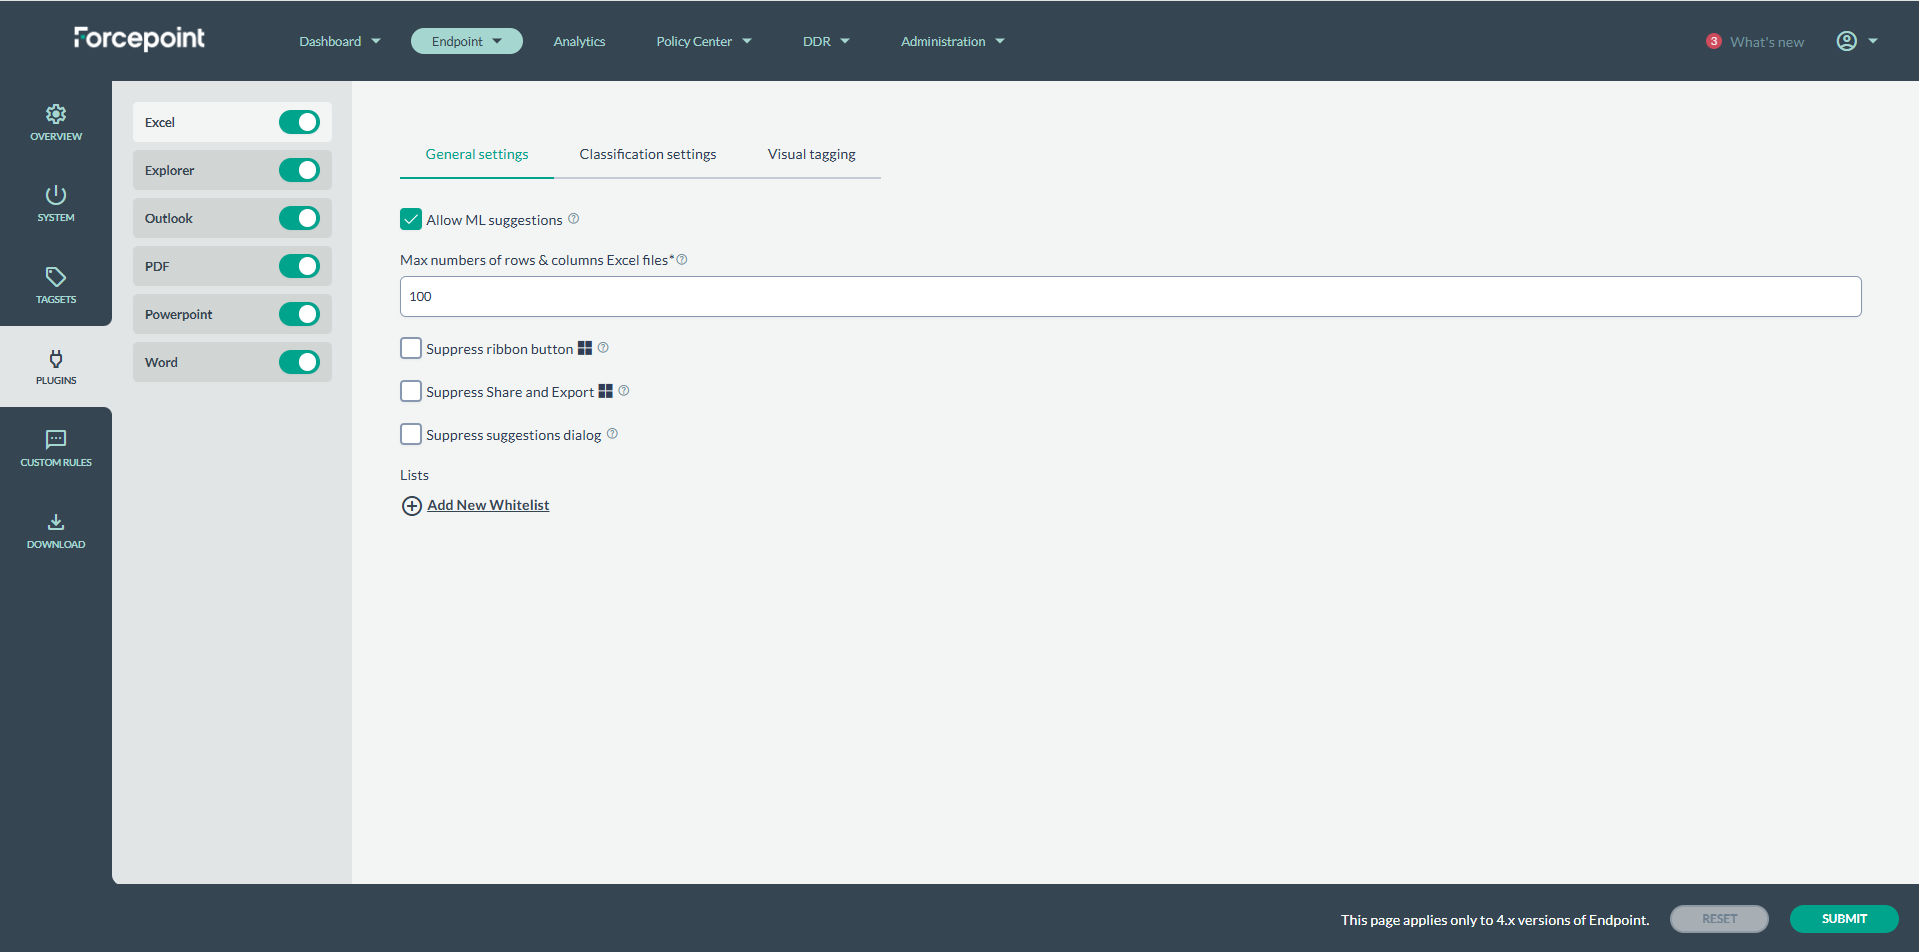Click Windows icon beside Suppress Share and Export

click(x=606, y=391)
